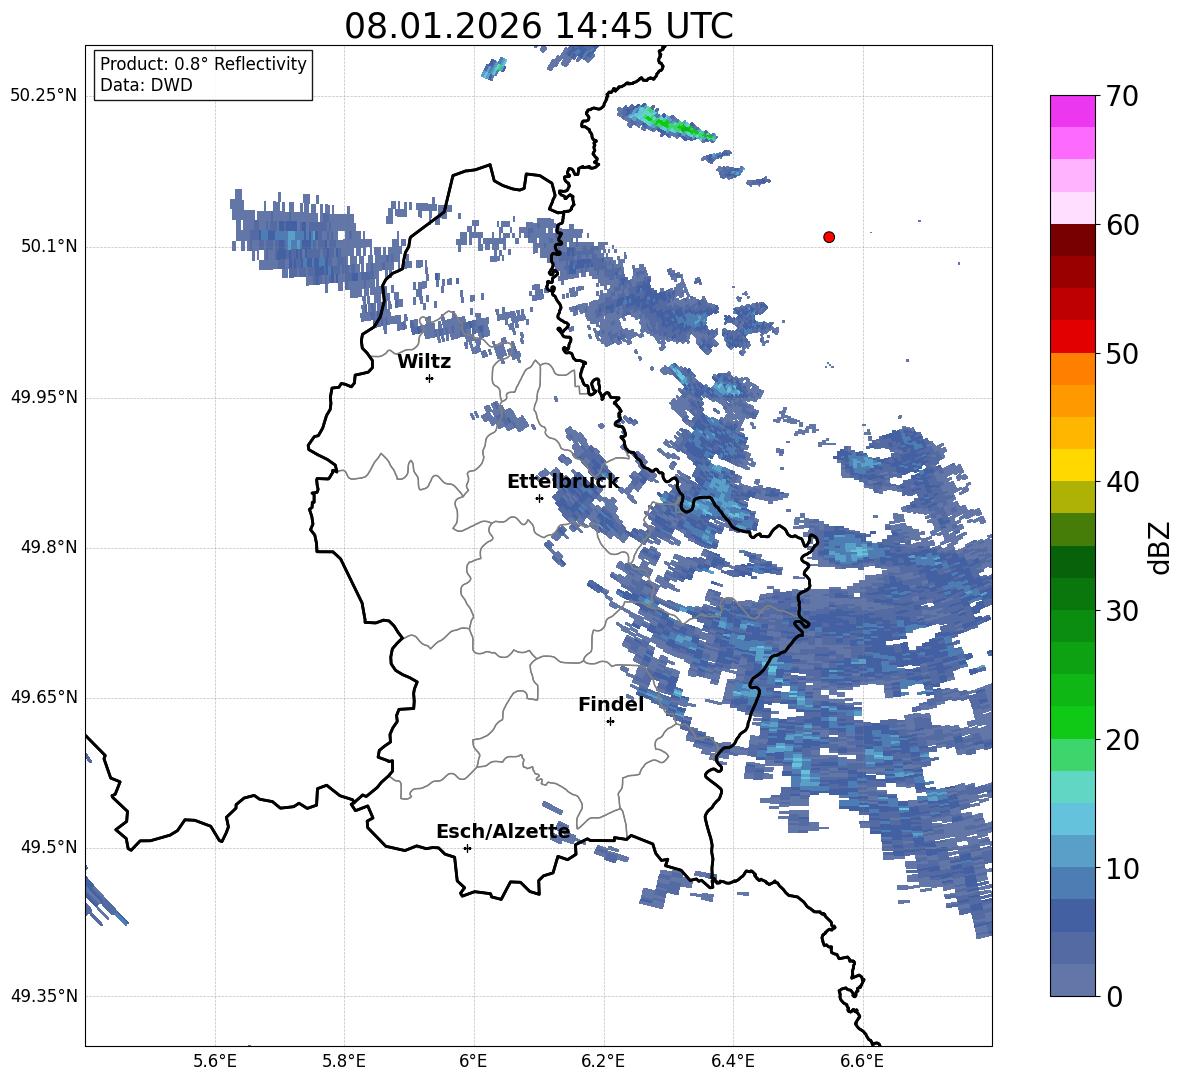Click the dark red colorbar swatch below 60
Image resolution: width=1184 pixels, height=1081 pixels.
(1072, 240)
